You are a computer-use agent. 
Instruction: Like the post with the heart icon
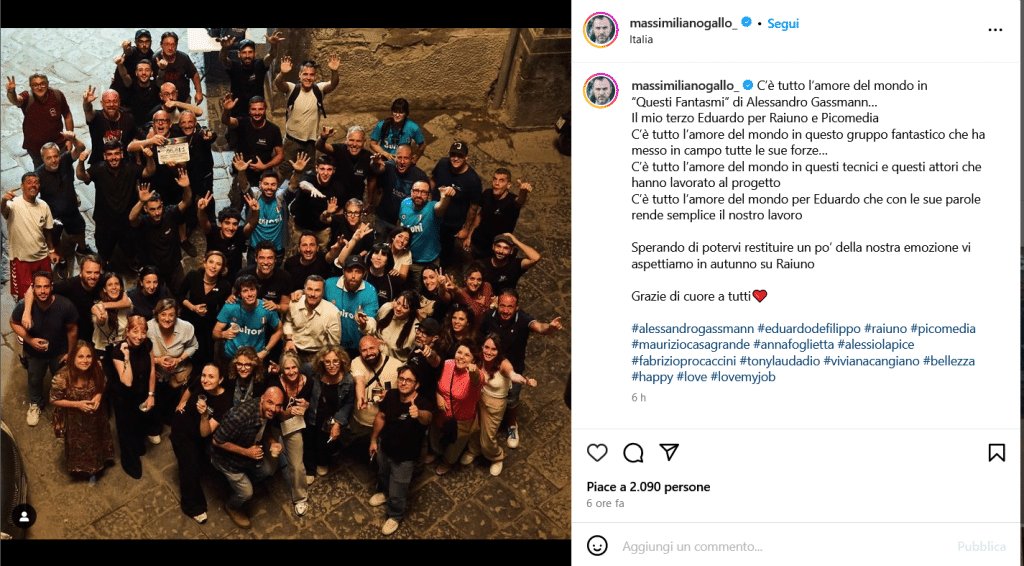pos(597,452)
